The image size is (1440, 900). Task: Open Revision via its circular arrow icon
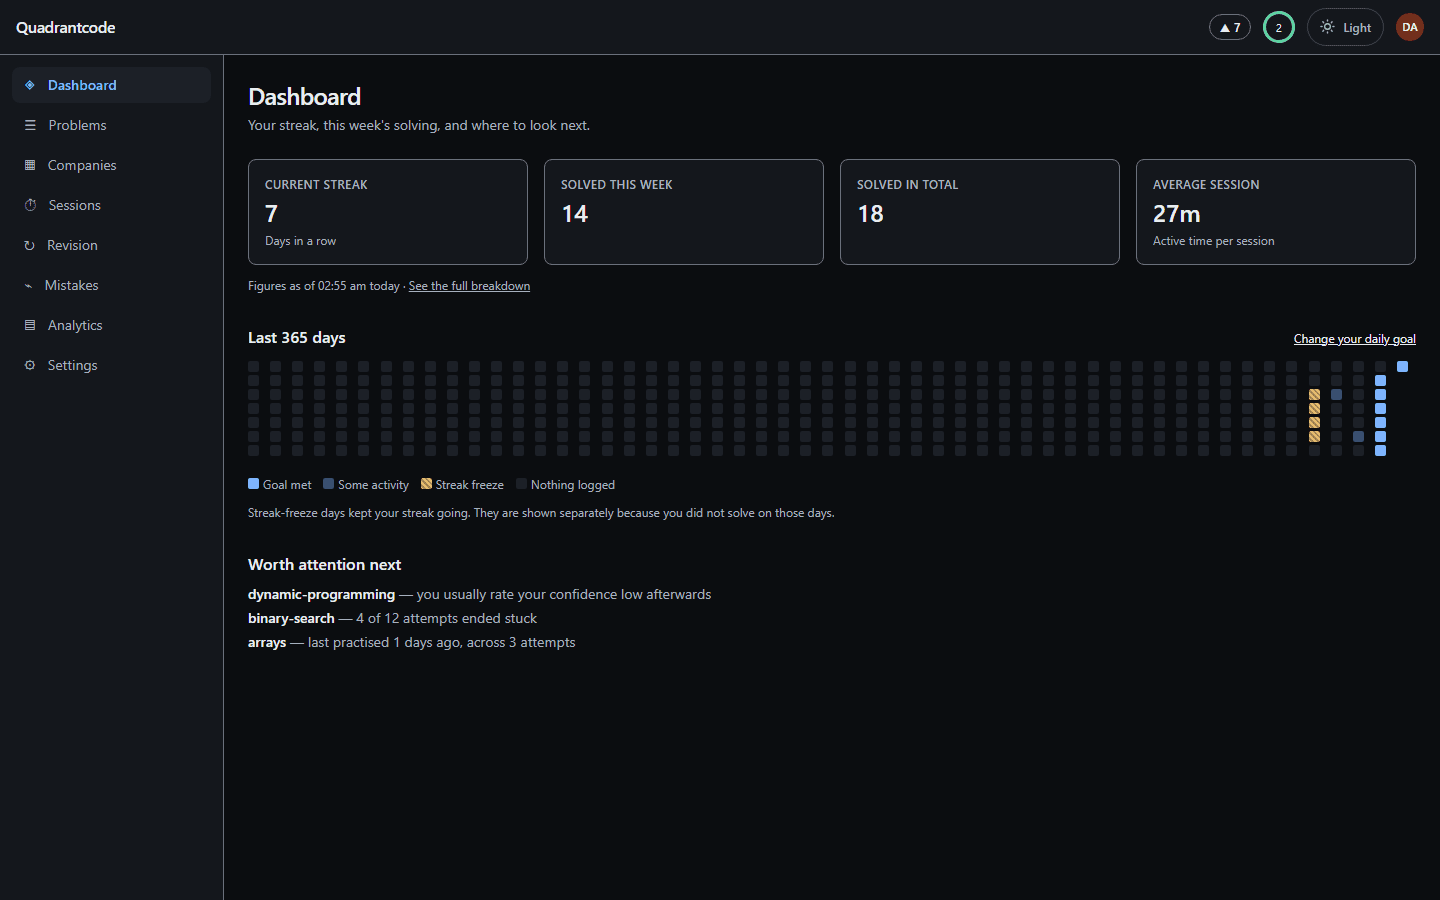30,245
